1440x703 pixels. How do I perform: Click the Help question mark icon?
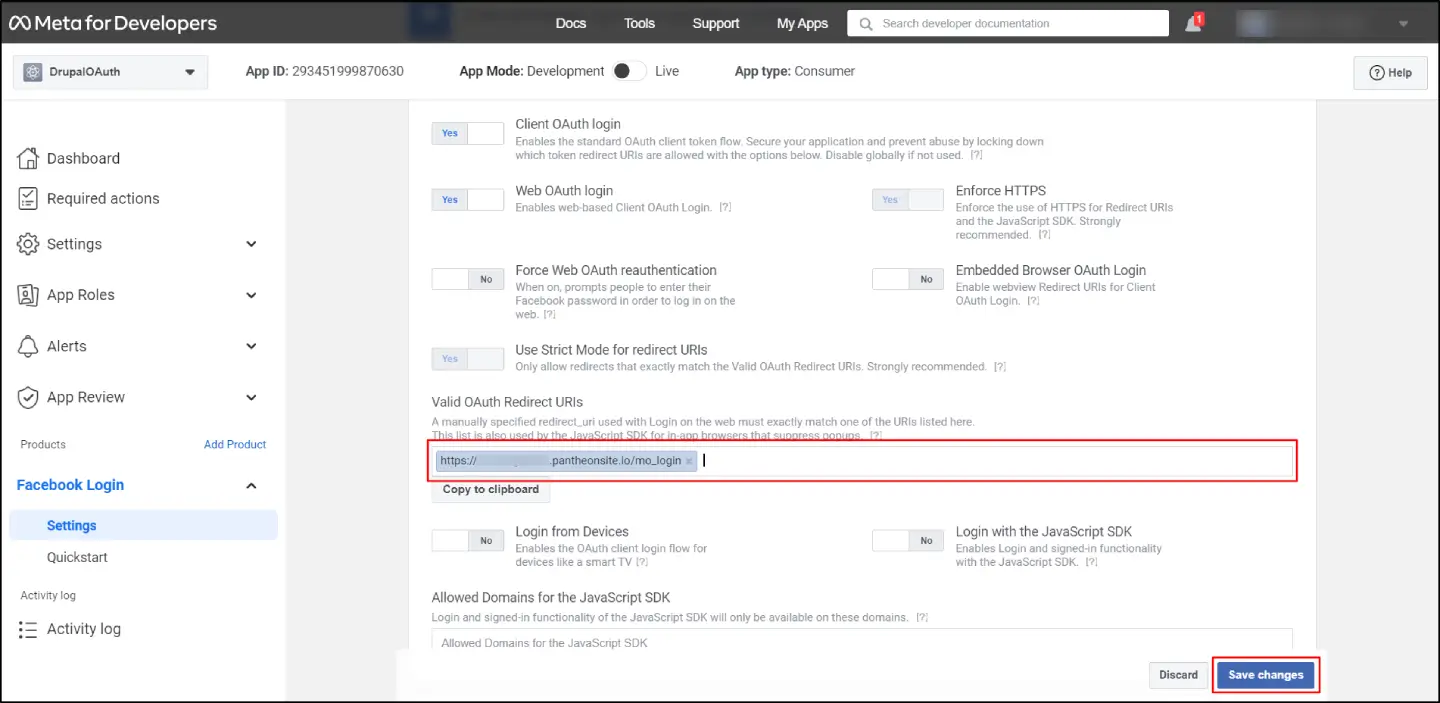[x=1377, y=73]
